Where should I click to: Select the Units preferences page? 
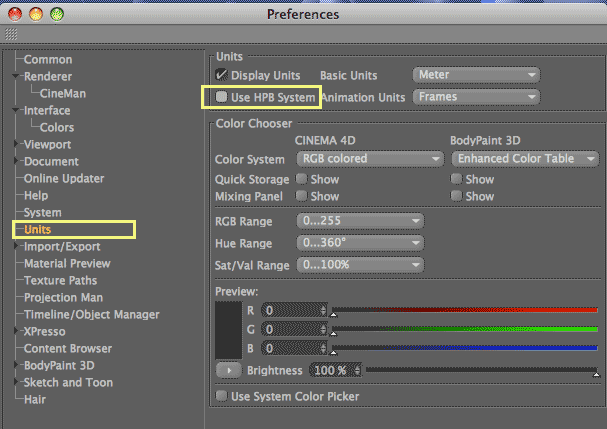click(x=38, y=230)
